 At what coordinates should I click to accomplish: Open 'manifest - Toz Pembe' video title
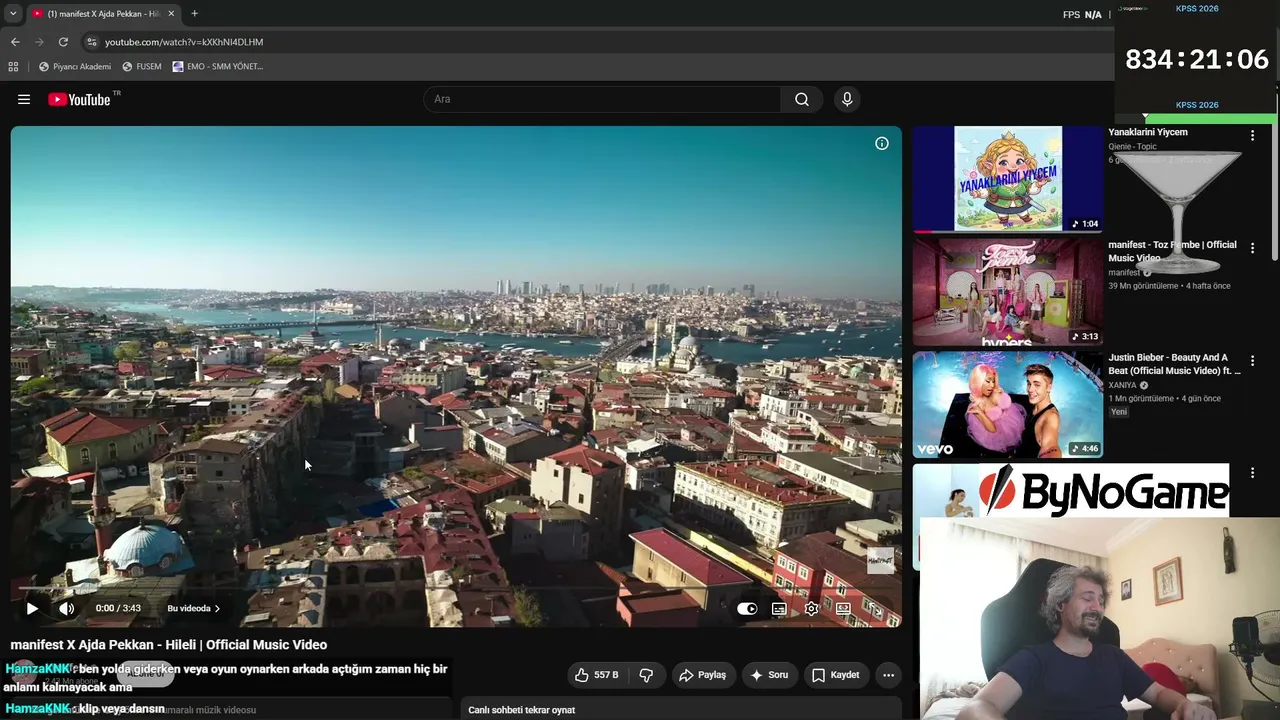(x=1172, y=251)
